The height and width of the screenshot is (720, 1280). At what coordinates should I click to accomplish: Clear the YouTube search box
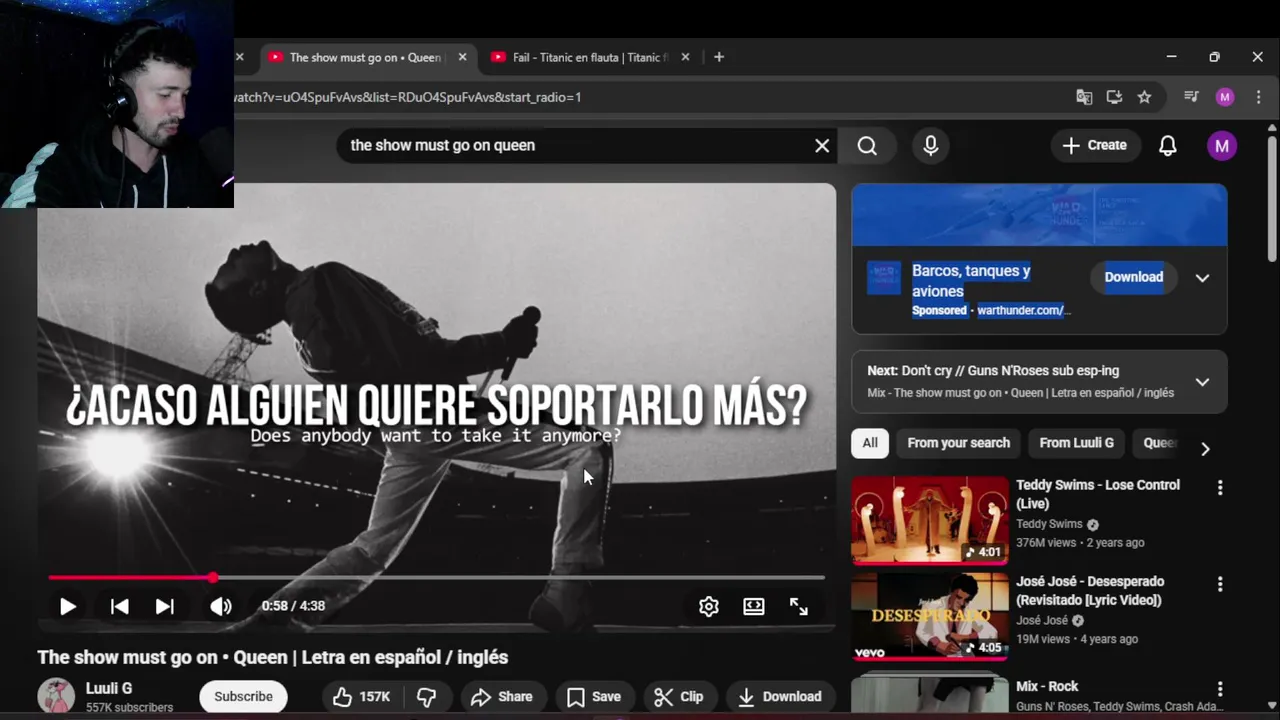click(822, 146)
